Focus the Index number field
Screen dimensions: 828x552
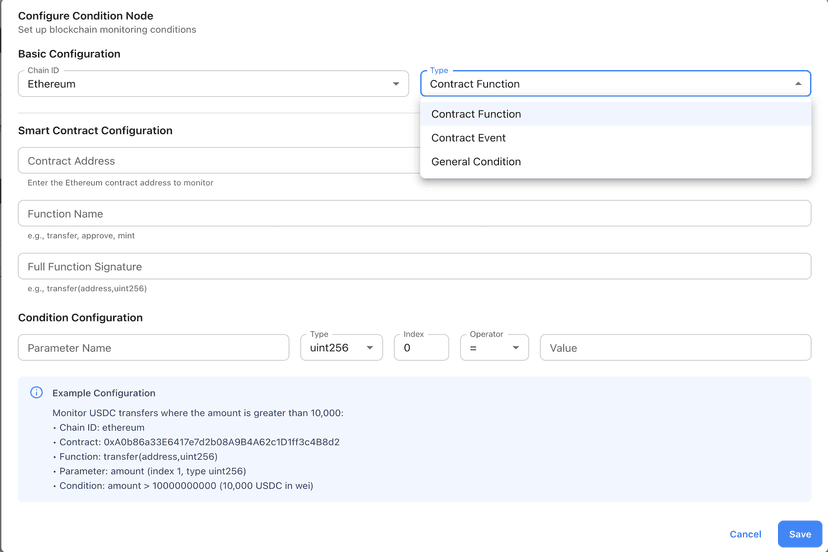tap(421, 348)
